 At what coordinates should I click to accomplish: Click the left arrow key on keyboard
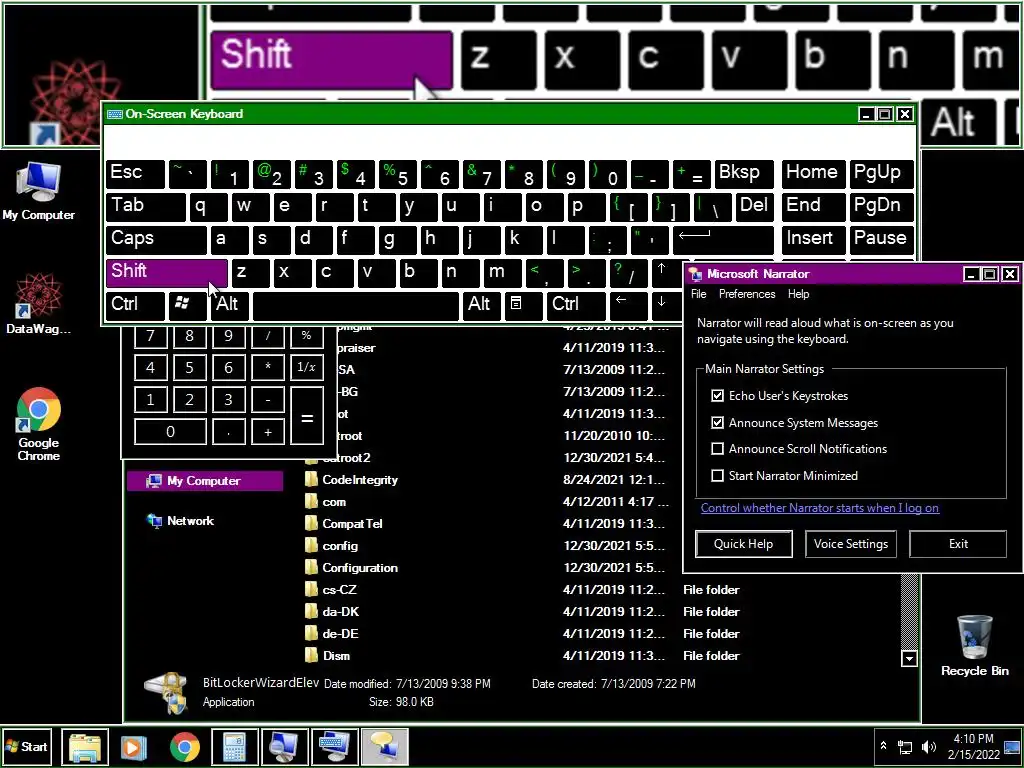(x=628, y=305)
